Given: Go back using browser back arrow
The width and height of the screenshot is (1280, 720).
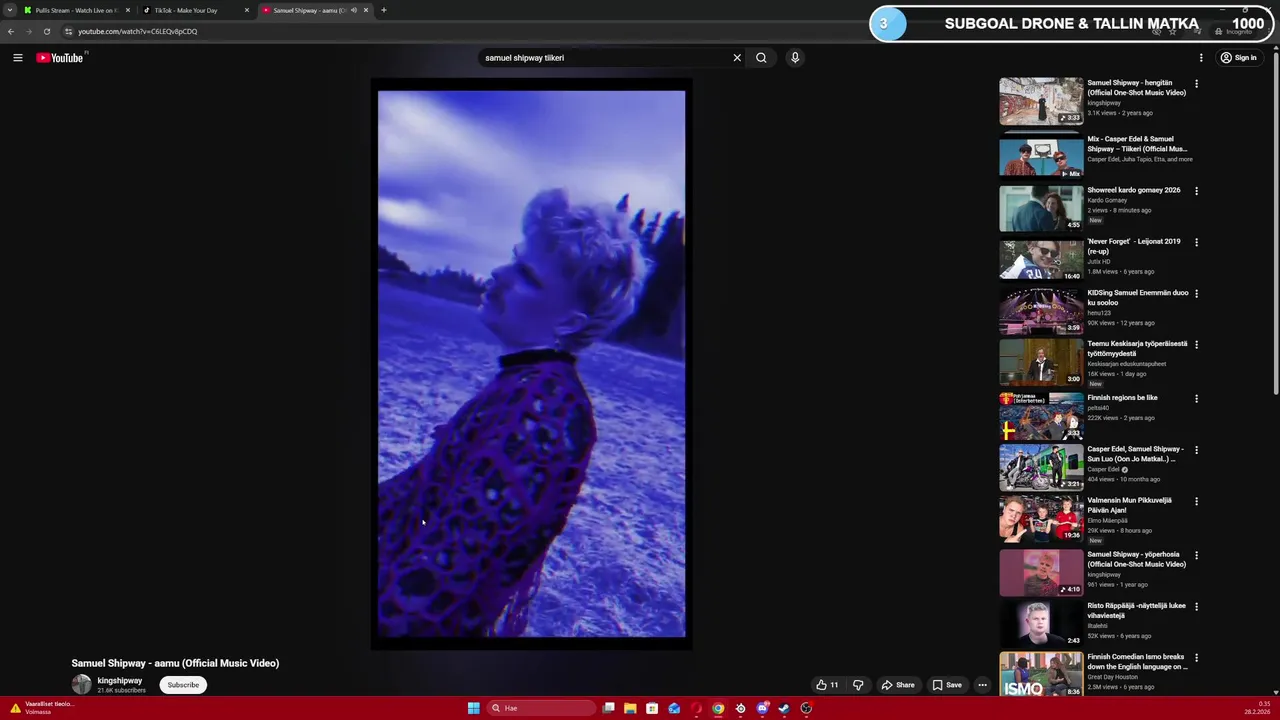Looking at the screenshot, I should (11, 31).
